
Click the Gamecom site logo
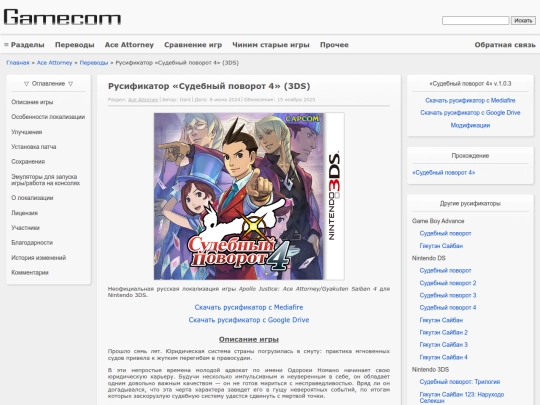(x=62, y=17)
